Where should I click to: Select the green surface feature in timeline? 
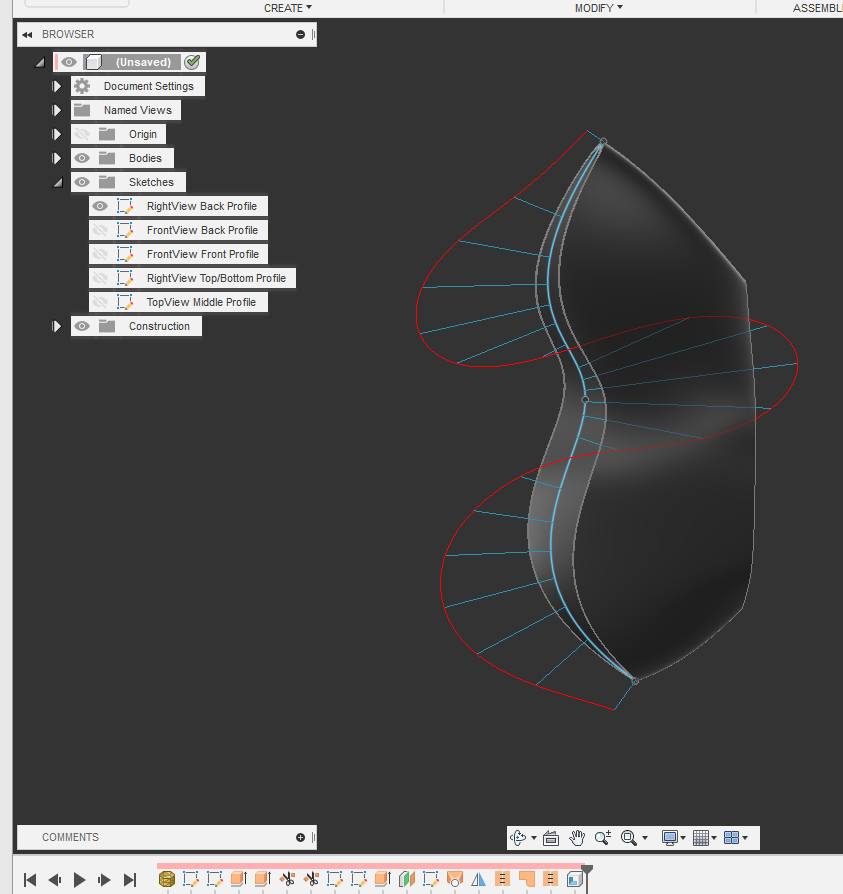406,879
